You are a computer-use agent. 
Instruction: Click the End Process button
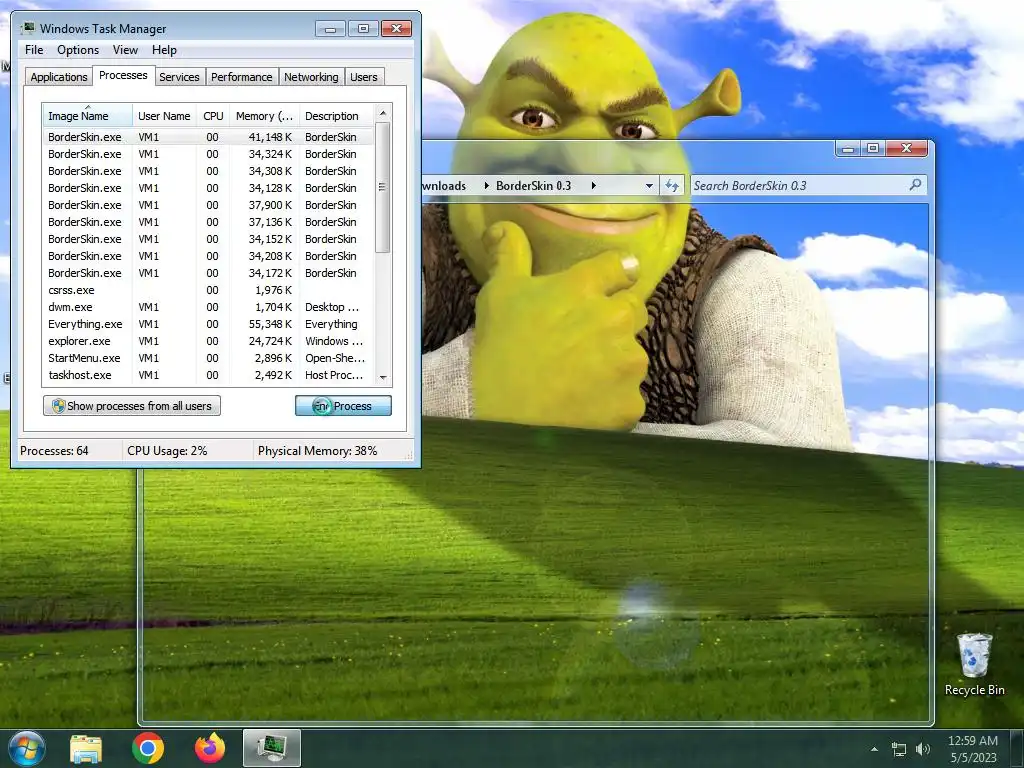click(343, 406)
